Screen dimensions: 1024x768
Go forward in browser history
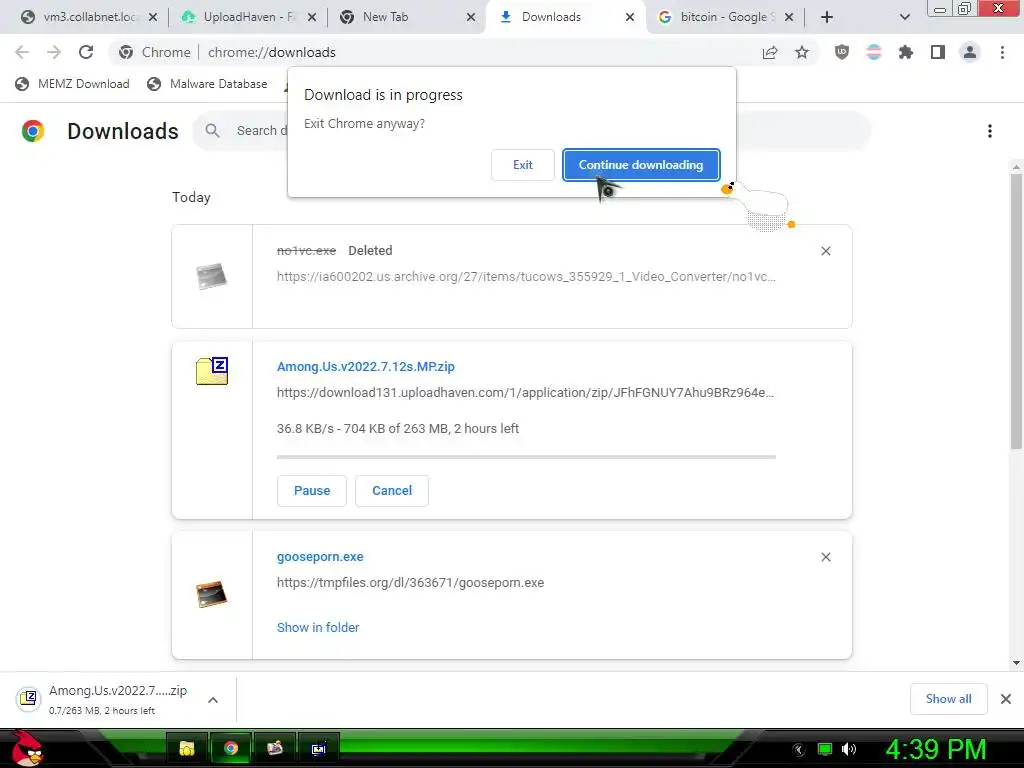point(54,52)
